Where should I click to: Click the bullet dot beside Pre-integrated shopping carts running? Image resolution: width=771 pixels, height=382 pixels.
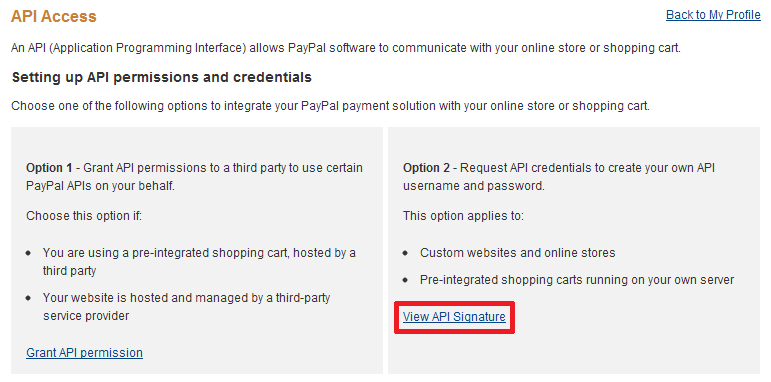click(405, 280)
